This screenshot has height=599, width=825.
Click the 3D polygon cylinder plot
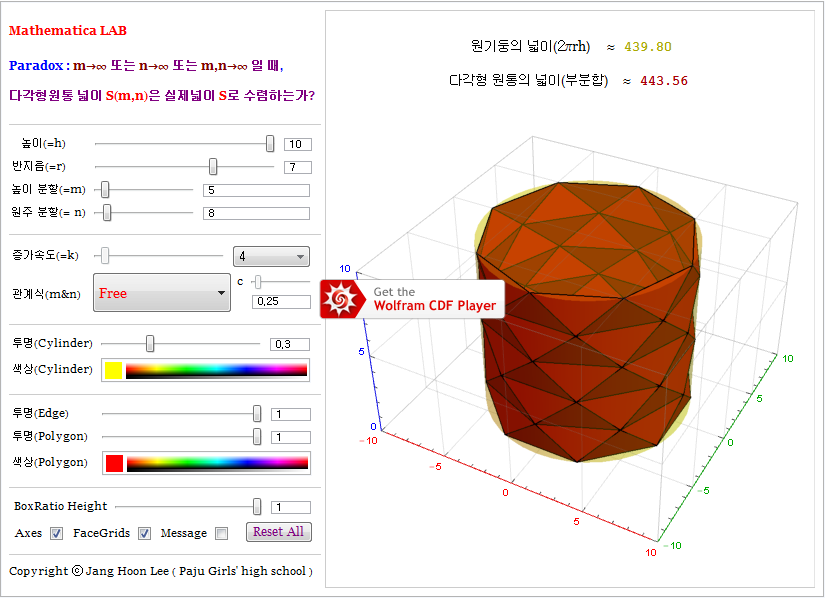588,322
